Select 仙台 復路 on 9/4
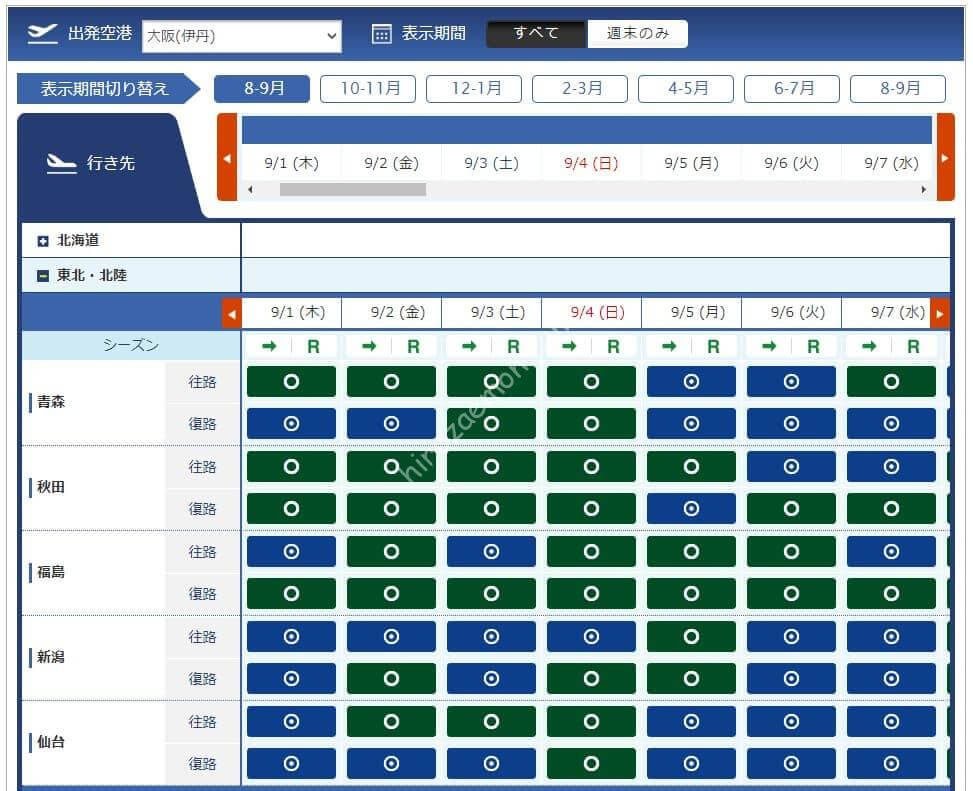The height and width of the screenshot is (791, 973). coord(591,764)
